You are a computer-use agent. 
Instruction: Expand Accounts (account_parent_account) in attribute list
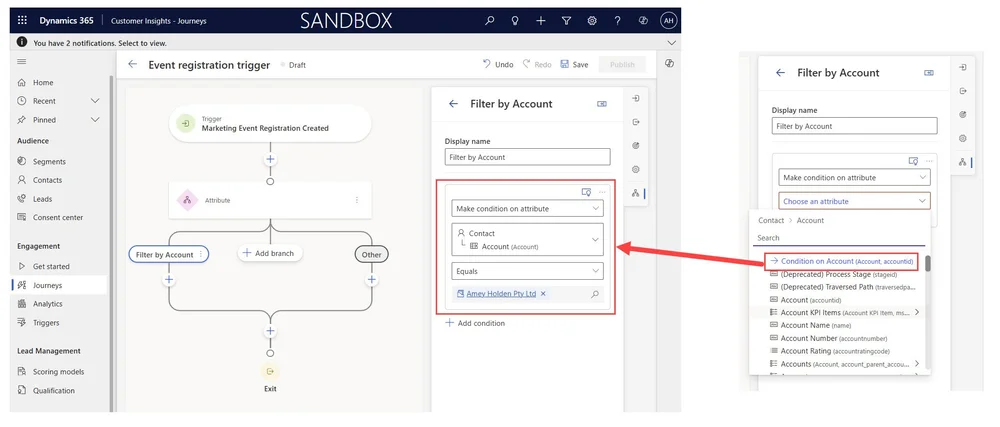(916, 363)
